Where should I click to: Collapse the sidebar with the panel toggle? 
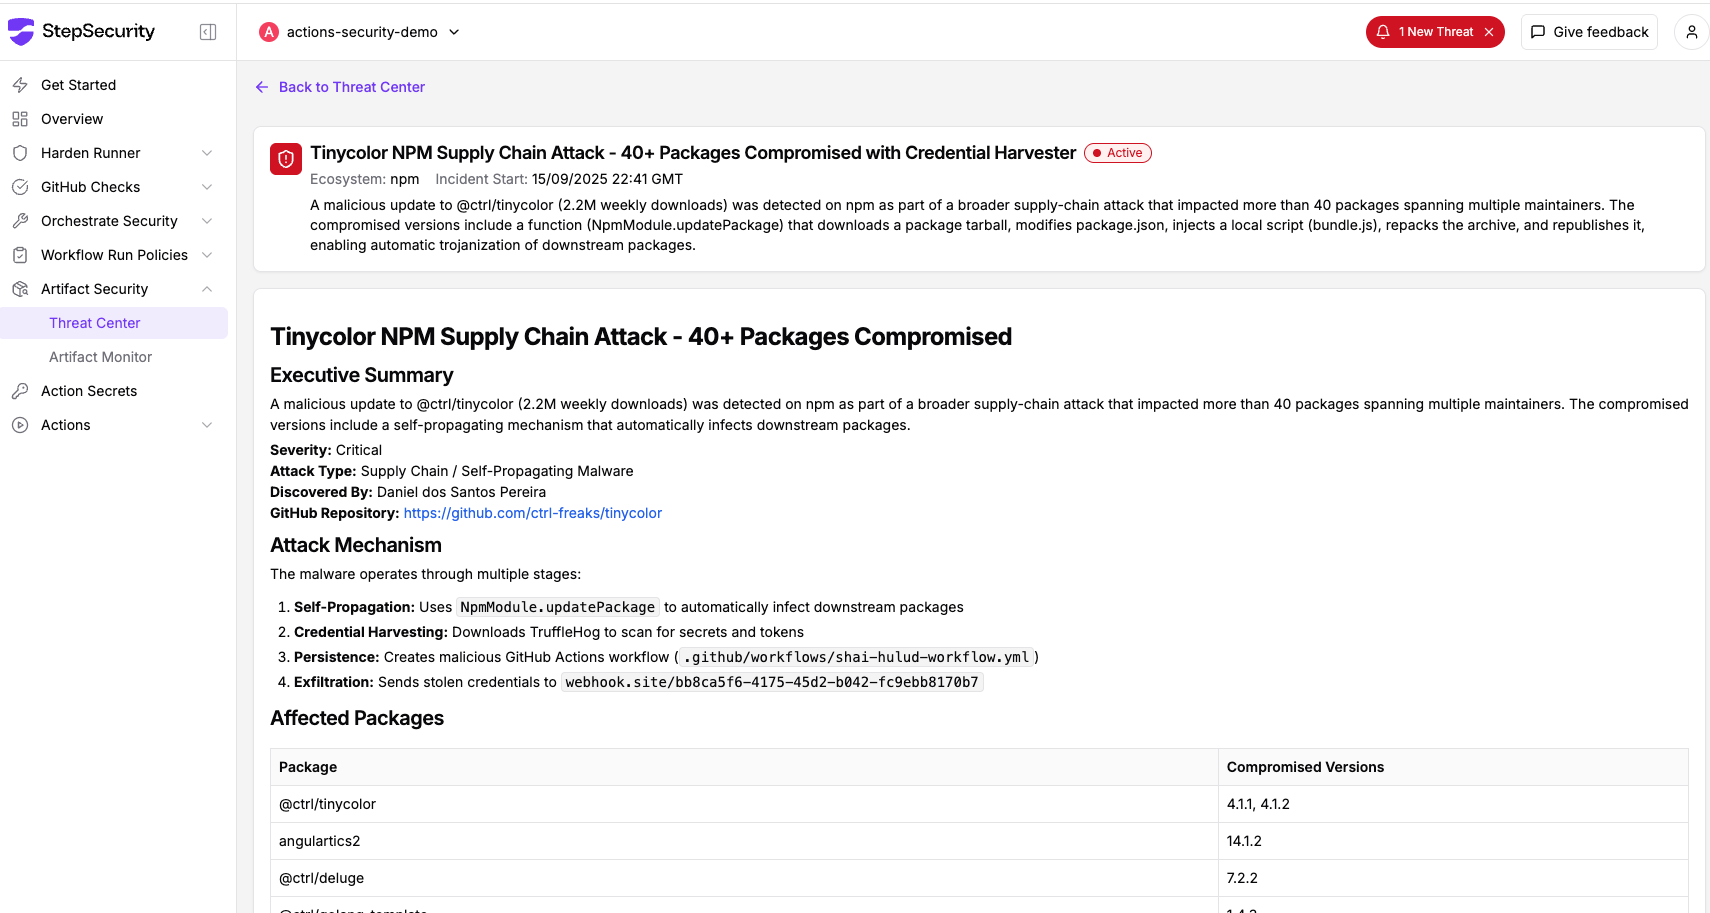click(x=208, y=31)
